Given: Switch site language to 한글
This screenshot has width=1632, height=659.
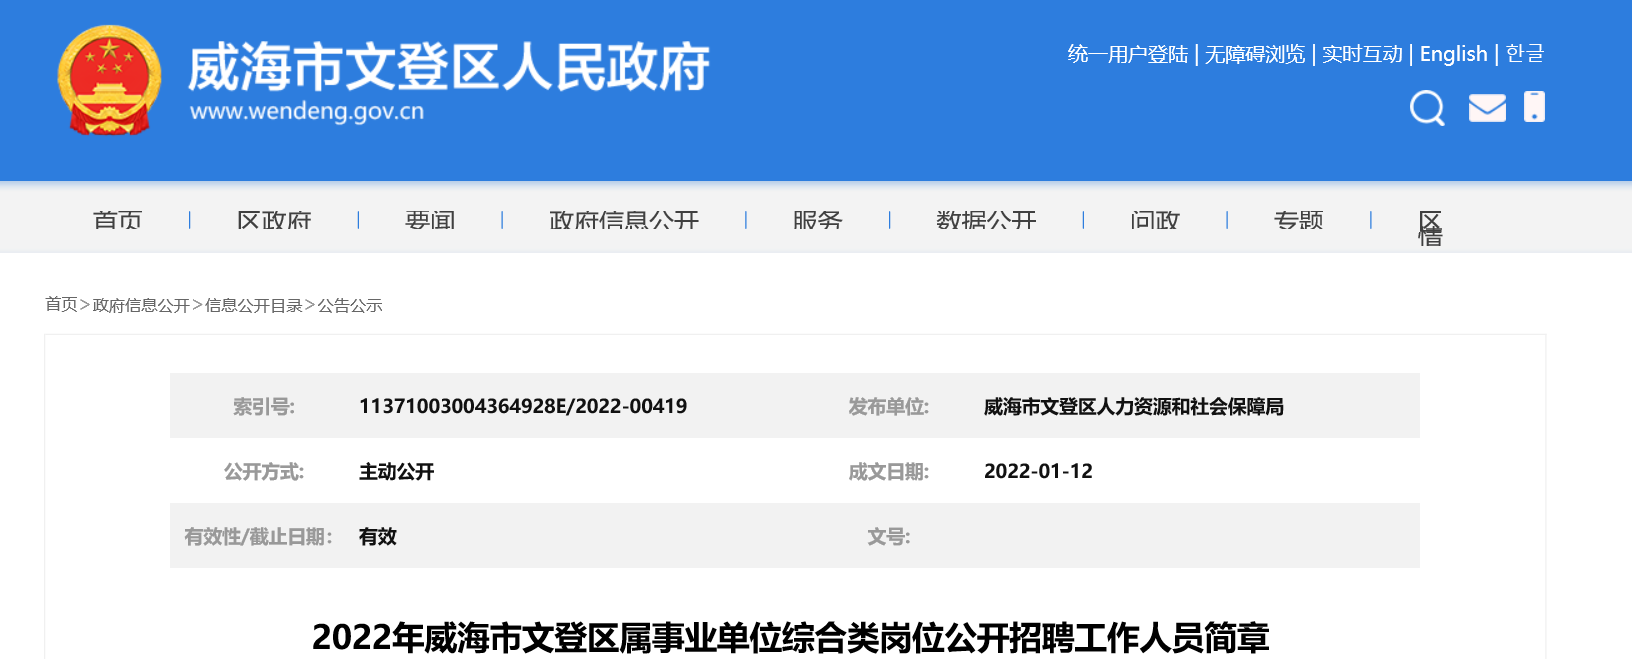Looking at the screenshot, I should tap(1525, 54).
